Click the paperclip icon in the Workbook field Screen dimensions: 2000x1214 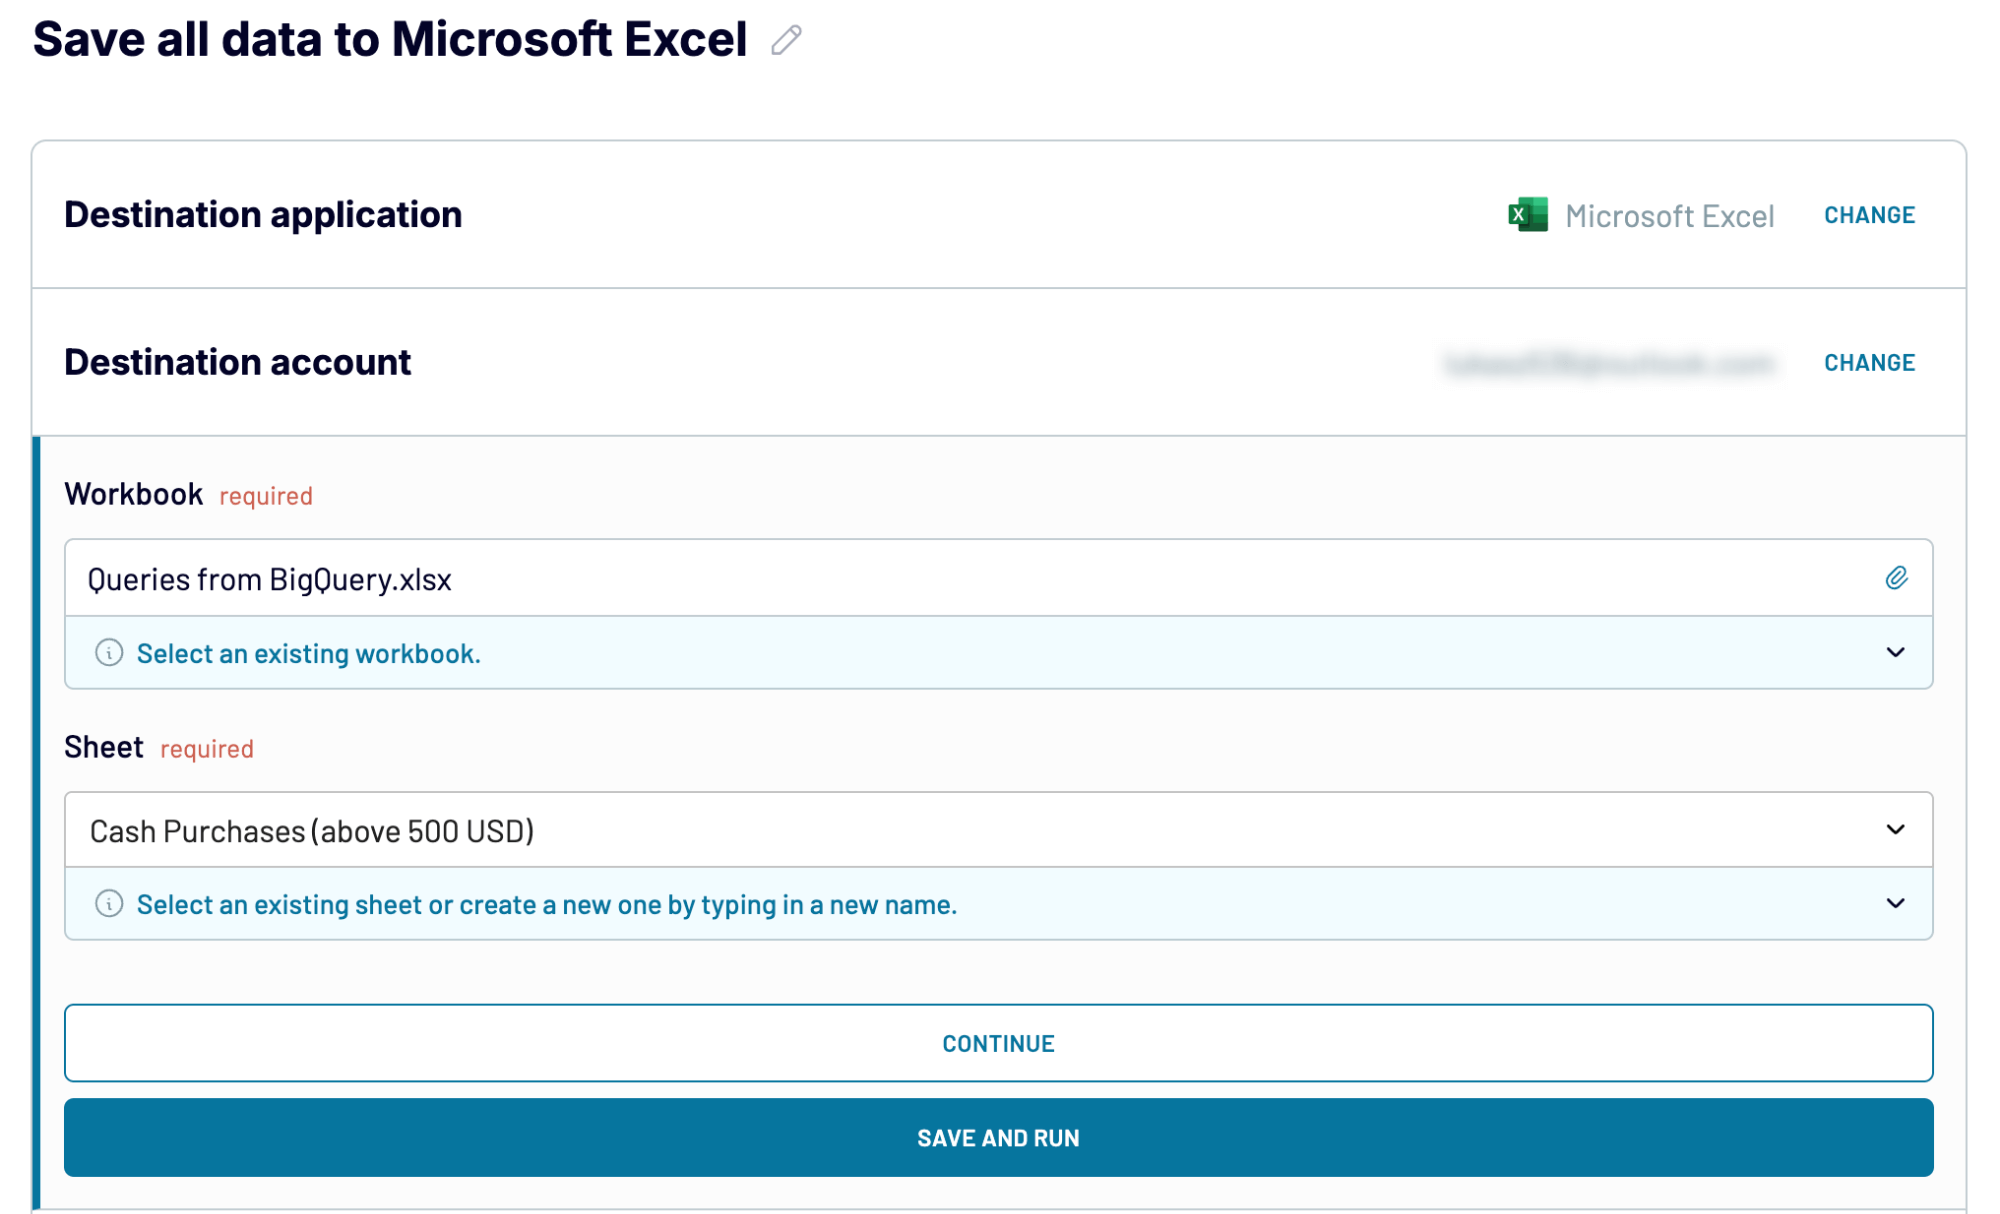tap(1897, 577)
